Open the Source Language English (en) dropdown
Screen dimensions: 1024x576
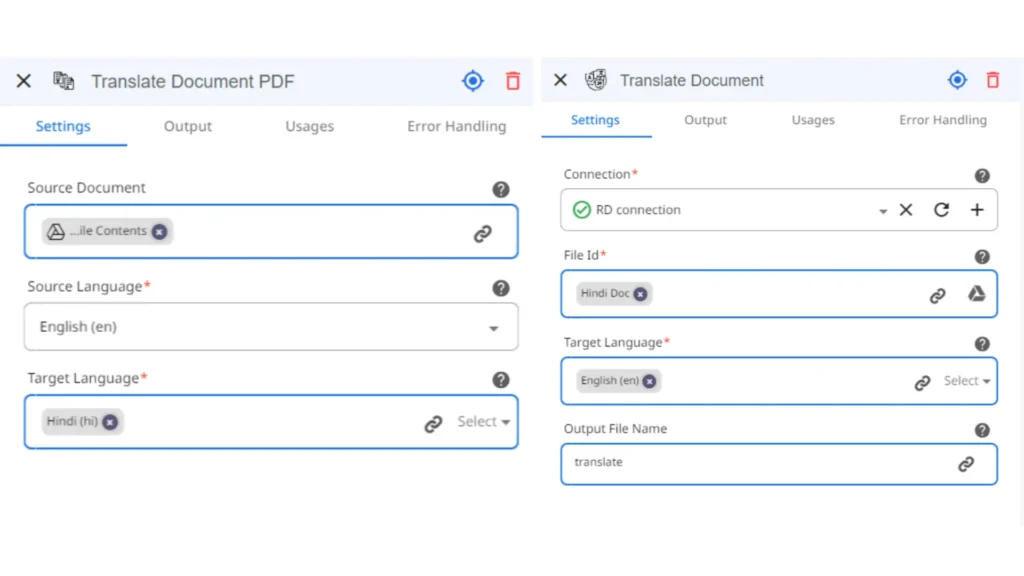(x=271, y=327)
